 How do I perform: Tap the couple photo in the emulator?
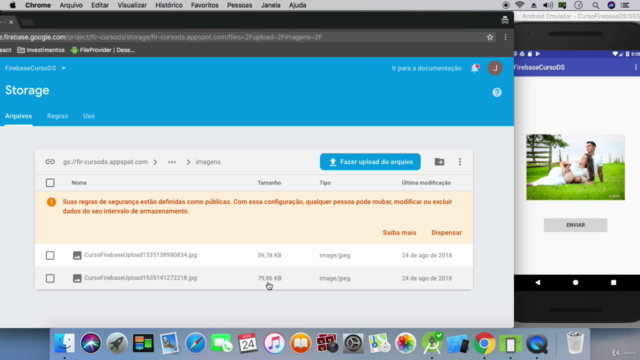pyautogui.click(x=575, y=167)
